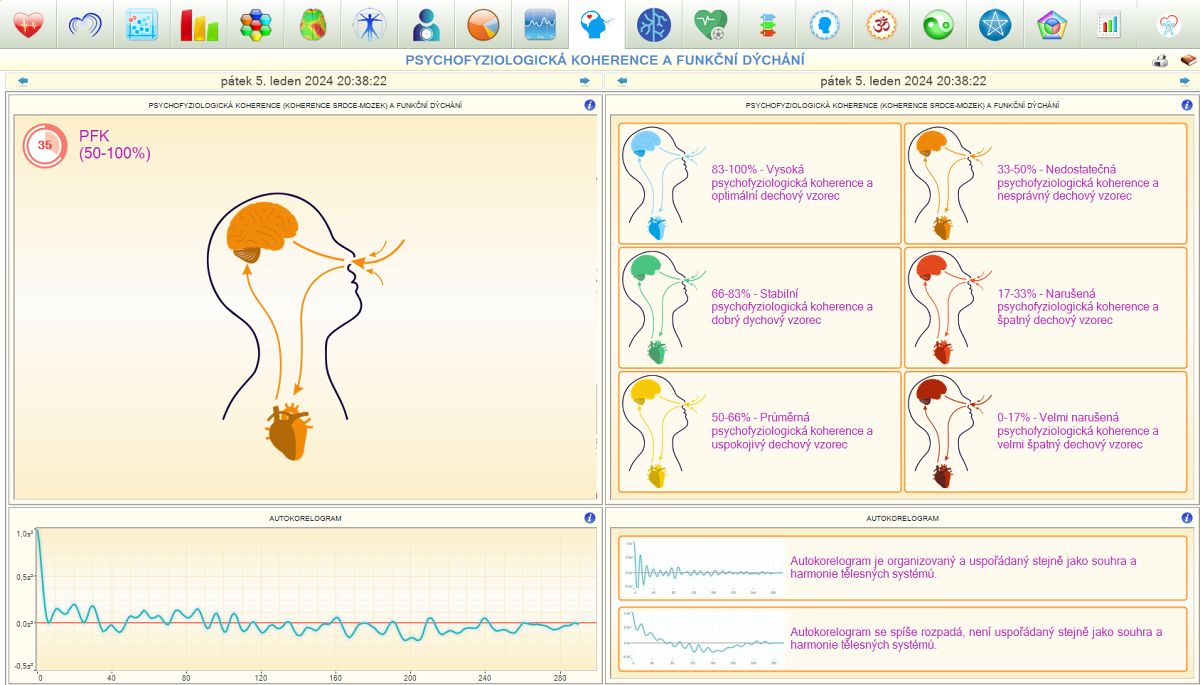This screenshot has height=685, width=1200.
Task: Select the 83-100% Vysoká coherence legend card
Action: (x=760, y=183)
